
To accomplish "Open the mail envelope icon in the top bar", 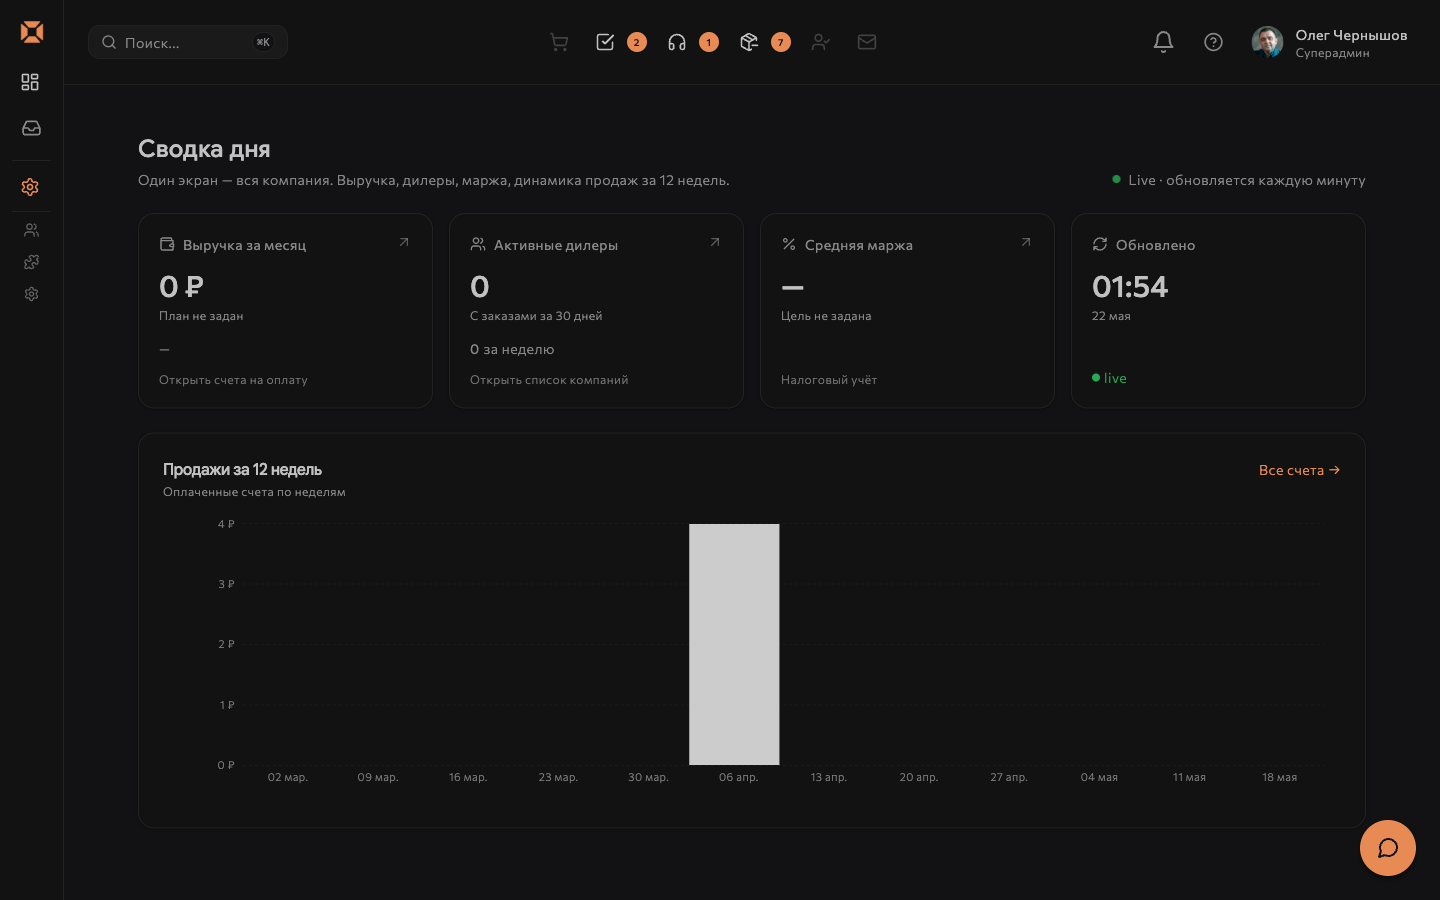I will [x=867, y=42].
